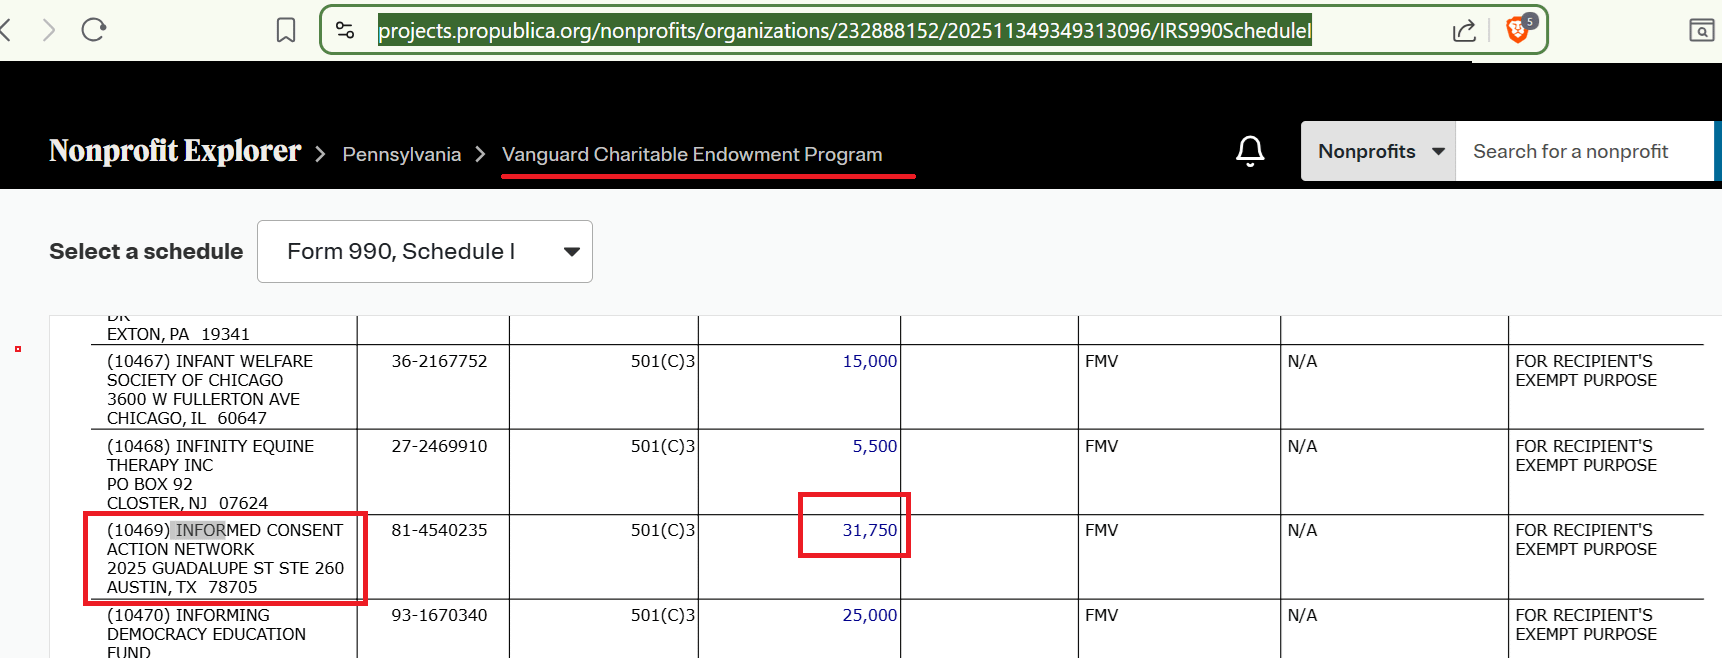Click the 5,500 amount for Infinity Equine

[874, 446]
